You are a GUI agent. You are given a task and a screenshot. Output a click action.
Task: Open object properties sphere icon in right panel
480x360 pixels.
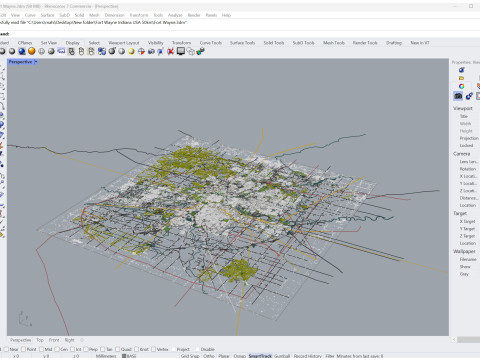pos(461,70)
